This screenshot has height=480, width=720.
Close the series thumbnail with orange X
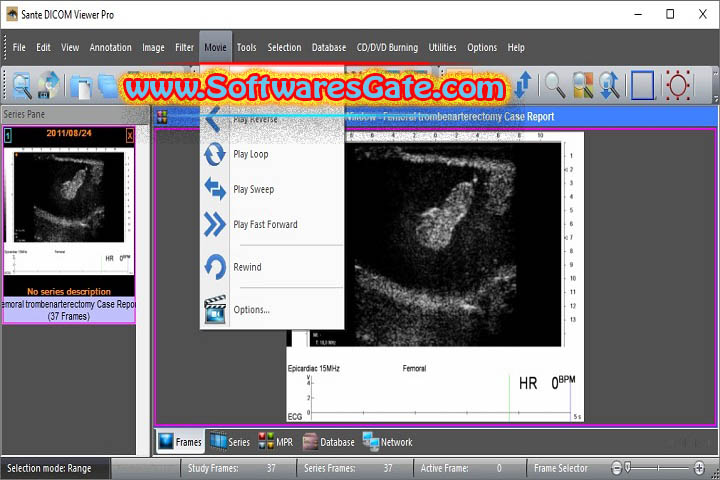tap(130, 135)
